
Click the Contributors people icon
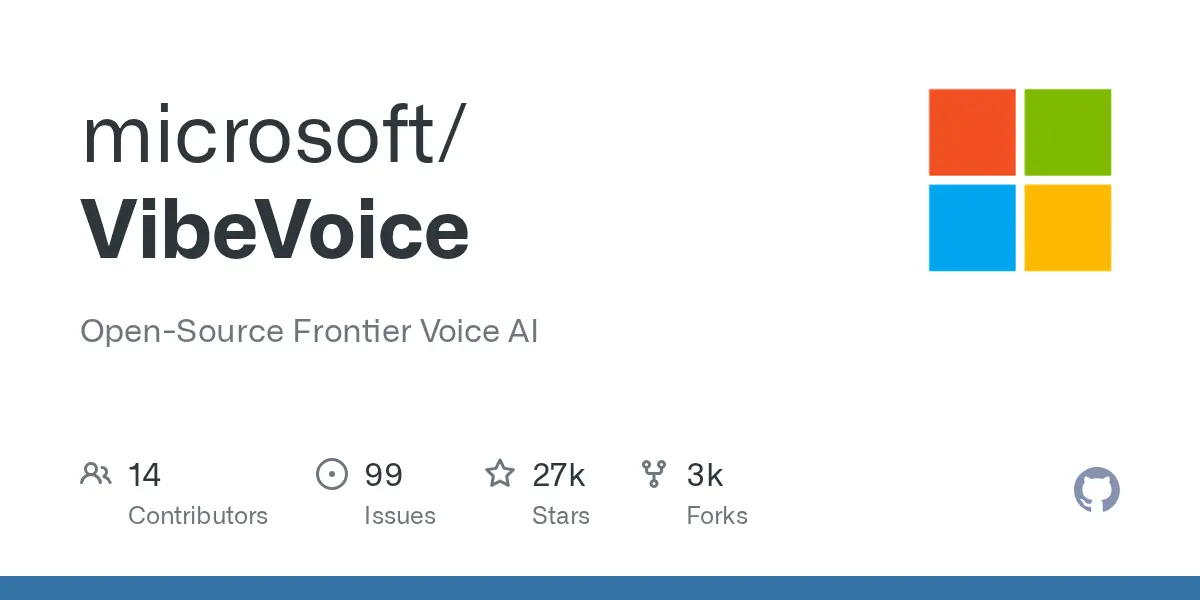95,473
